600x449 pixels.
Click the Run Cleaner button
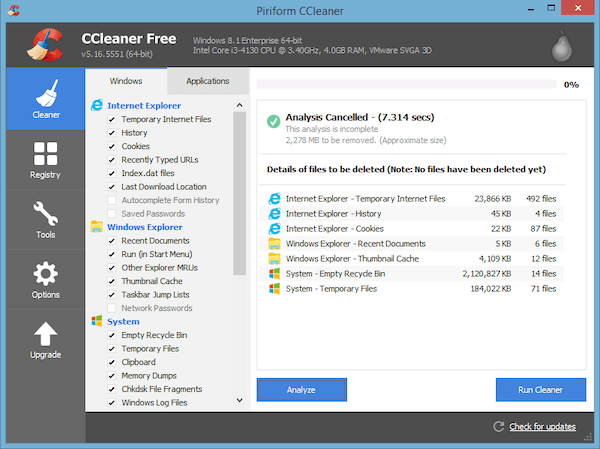(x=541, y=390)
